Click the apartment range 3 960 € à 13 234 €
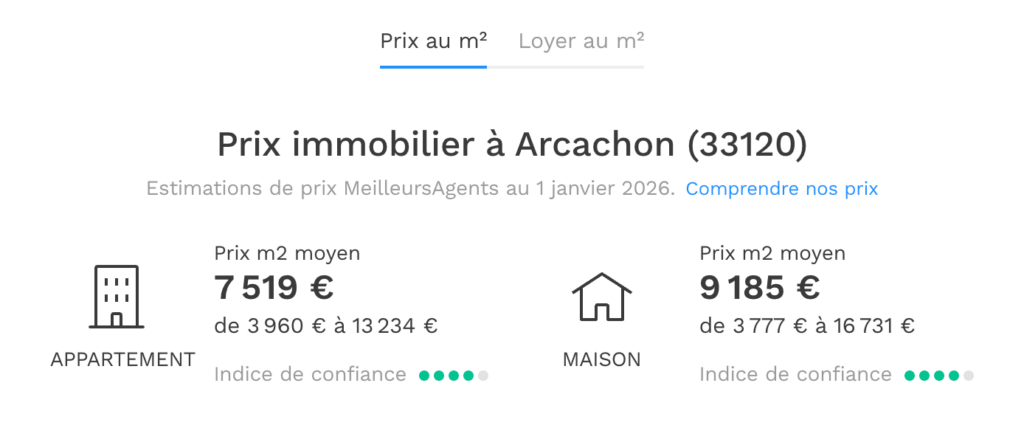1024x431 pixels. 326,326
